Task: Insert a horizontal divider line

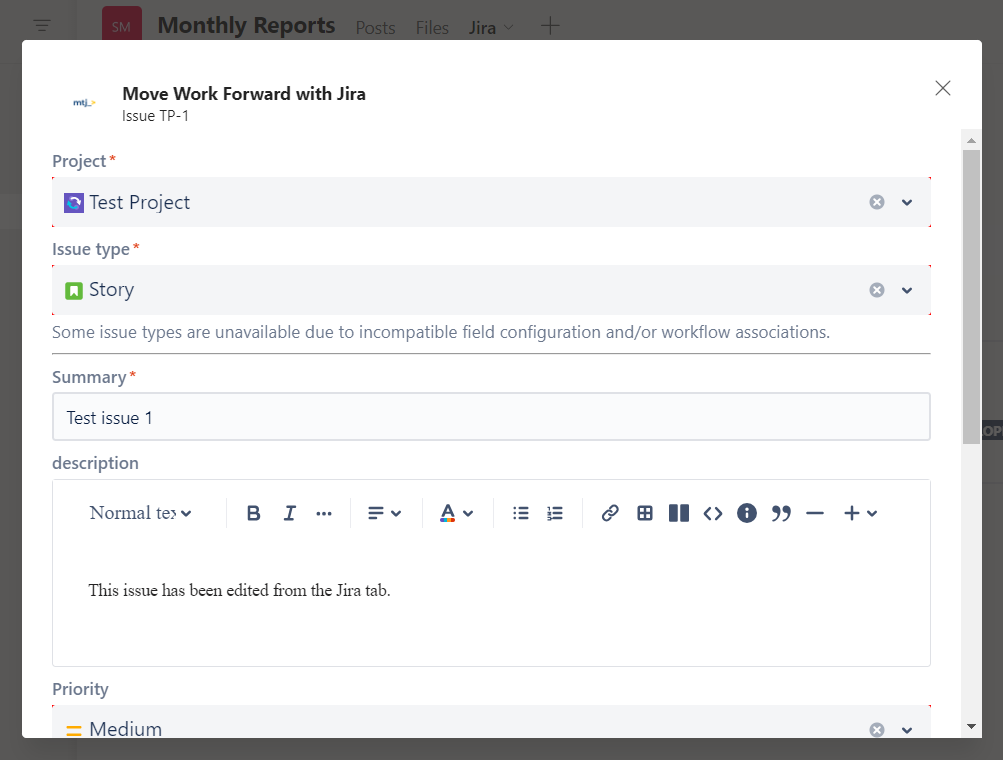Action: tap(815, 513)
